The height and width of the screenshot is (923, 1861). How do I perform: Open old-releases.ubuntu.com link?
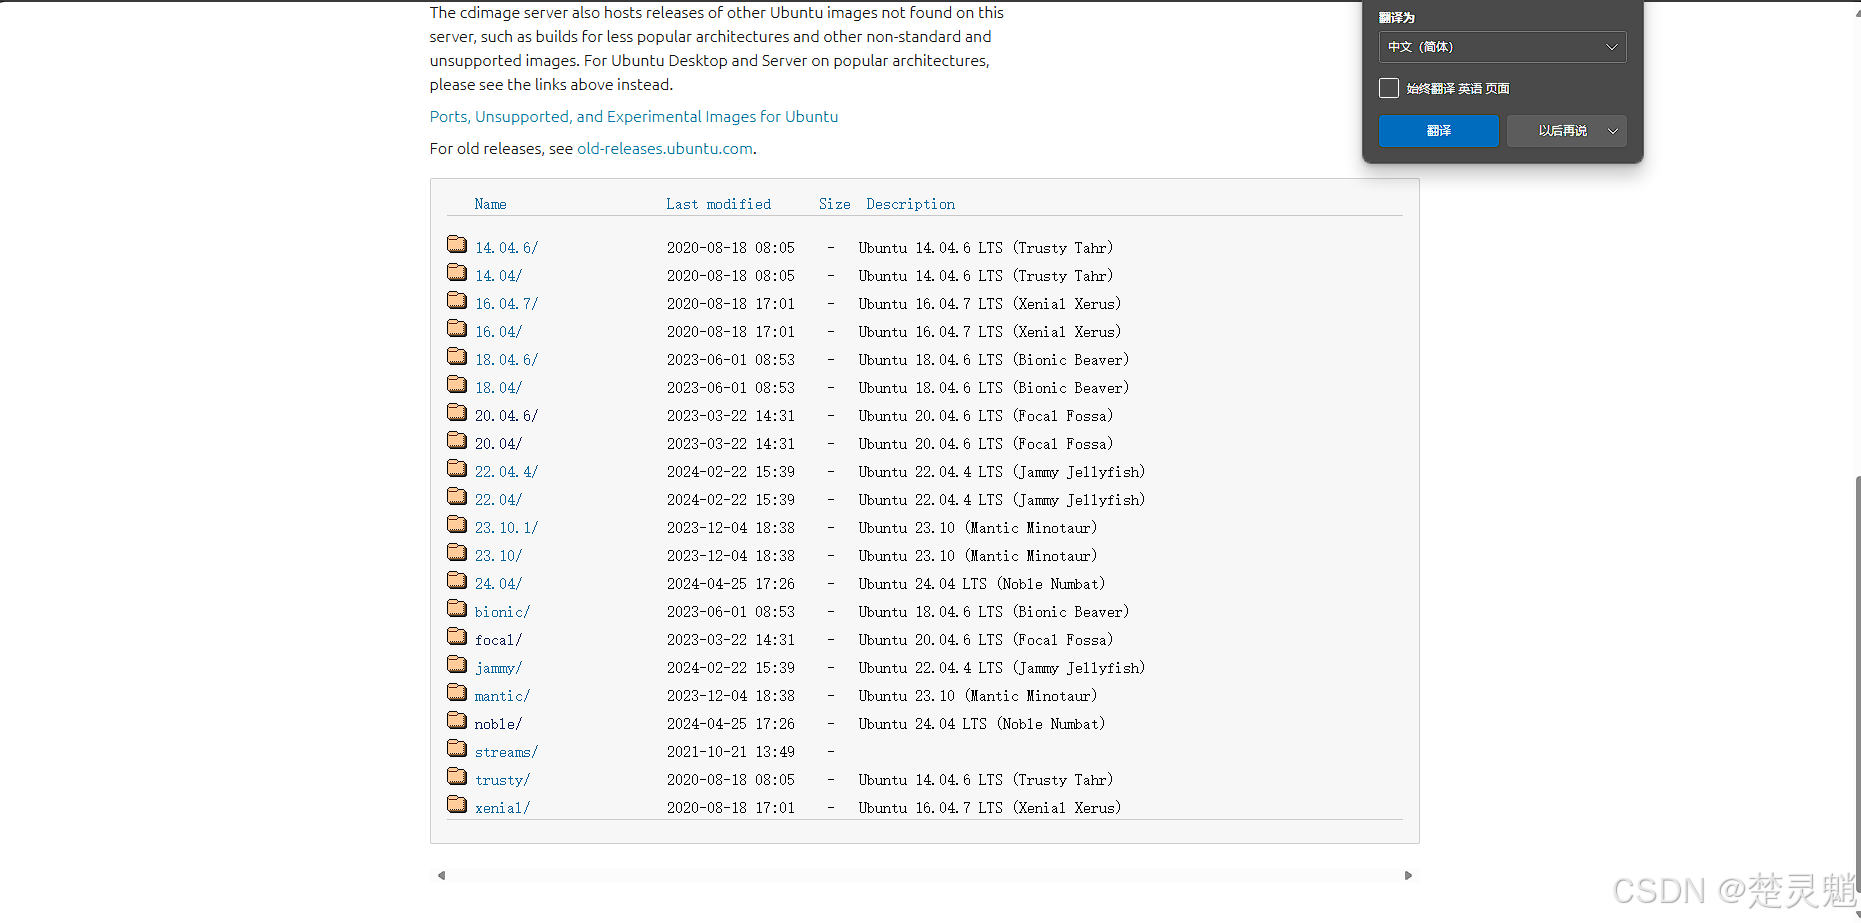click(x=665, y=149)
